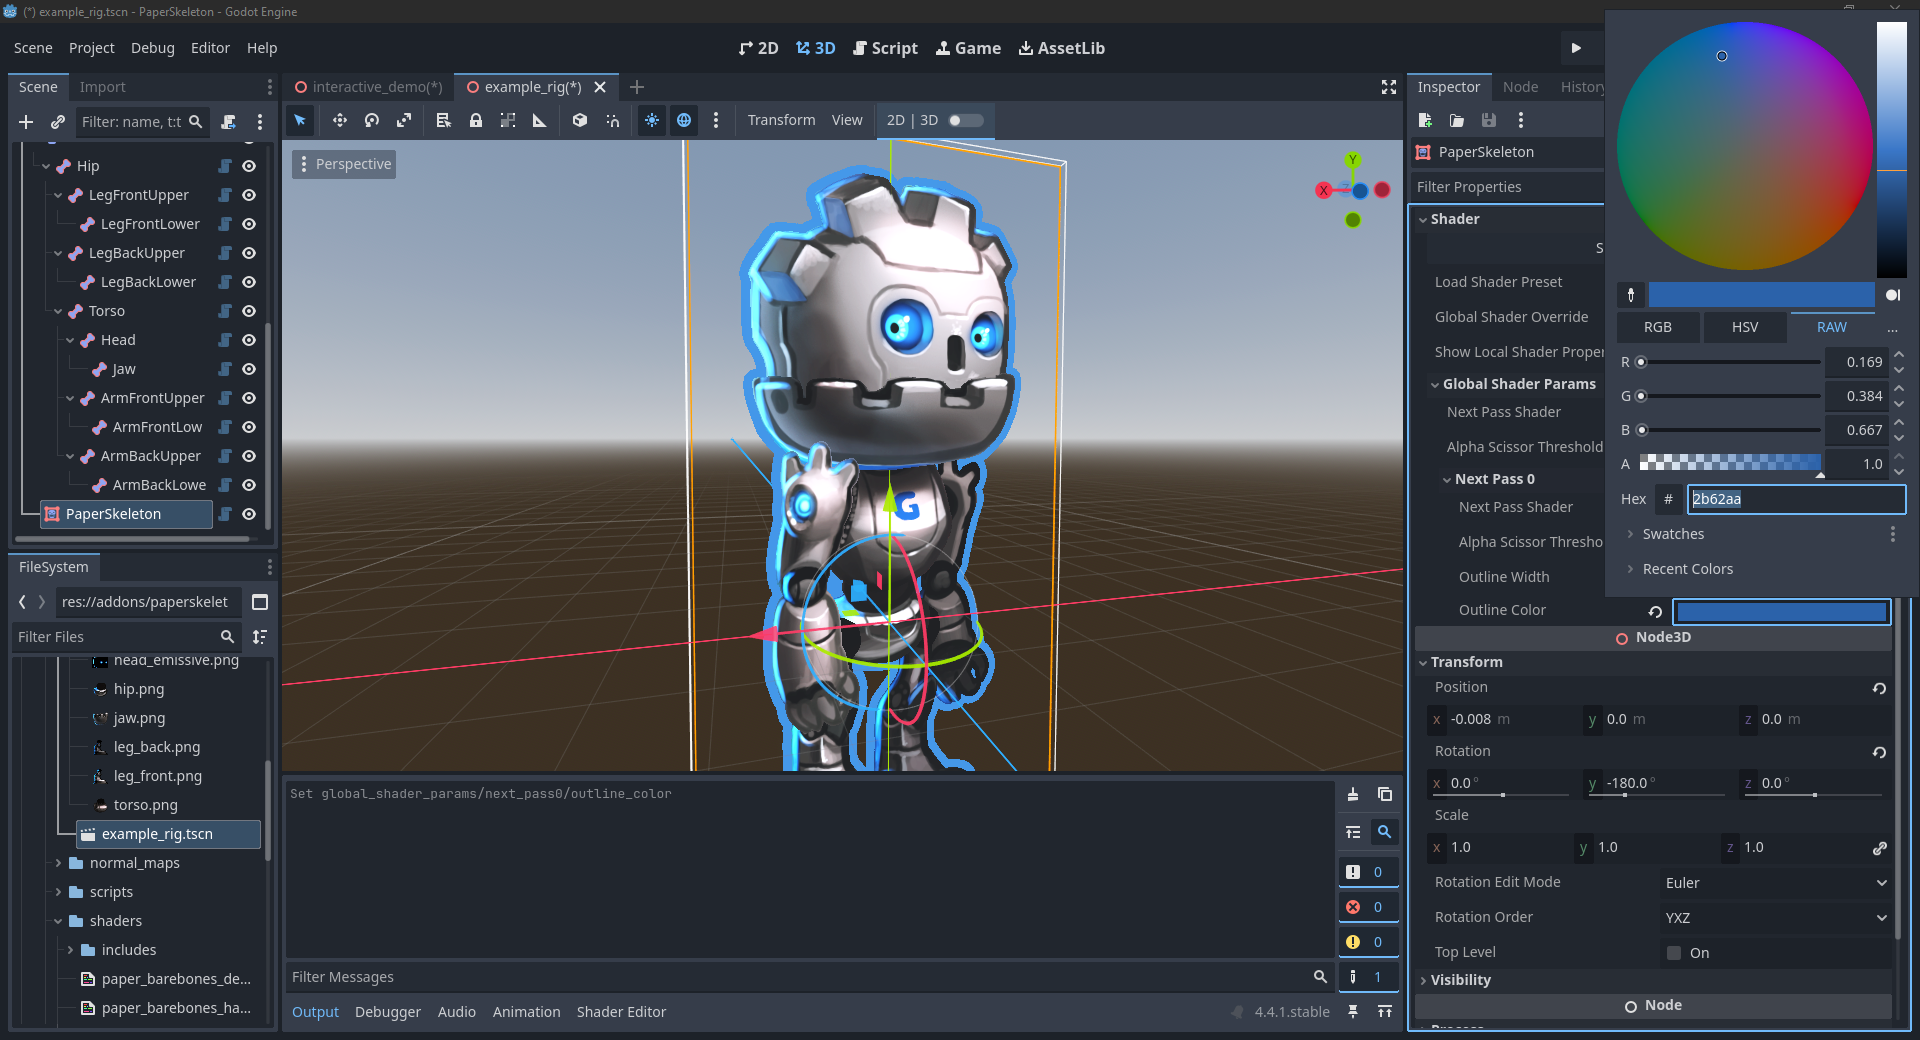Toggle visibility of Torso node
This screenshot has width=1920, height=1040.
pos(249,311)
